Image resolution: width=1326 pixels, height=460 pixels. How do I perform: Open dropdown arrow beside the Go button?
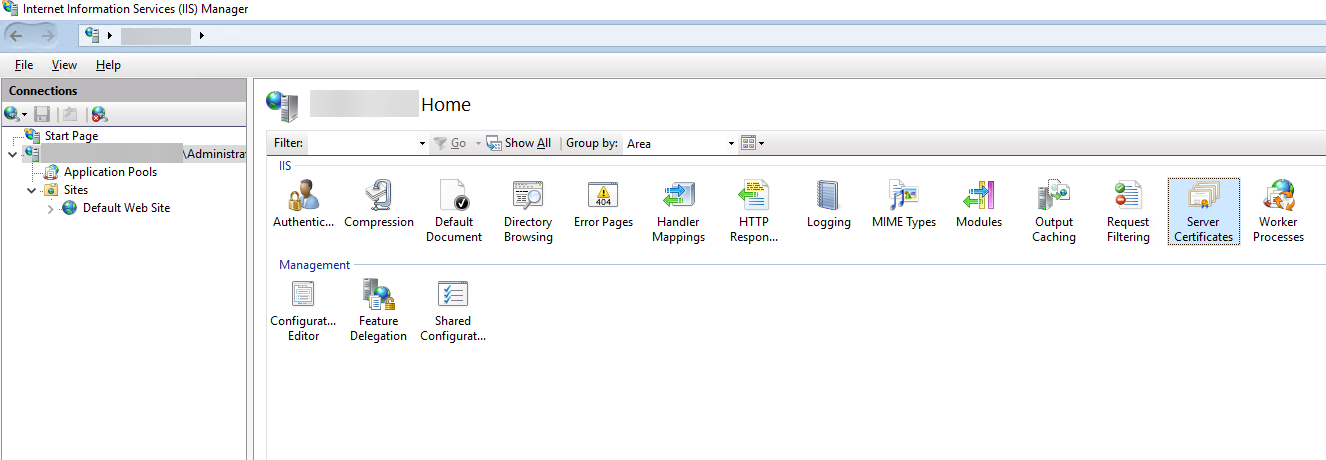tap(478, 143)
